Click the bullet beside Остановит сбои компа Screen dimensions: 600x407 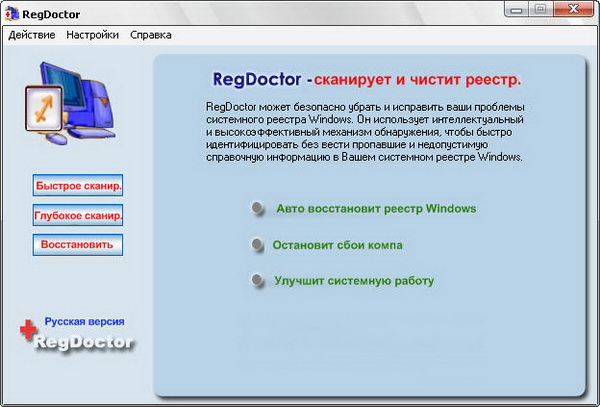pyautogui.click(x=258, y=244)
